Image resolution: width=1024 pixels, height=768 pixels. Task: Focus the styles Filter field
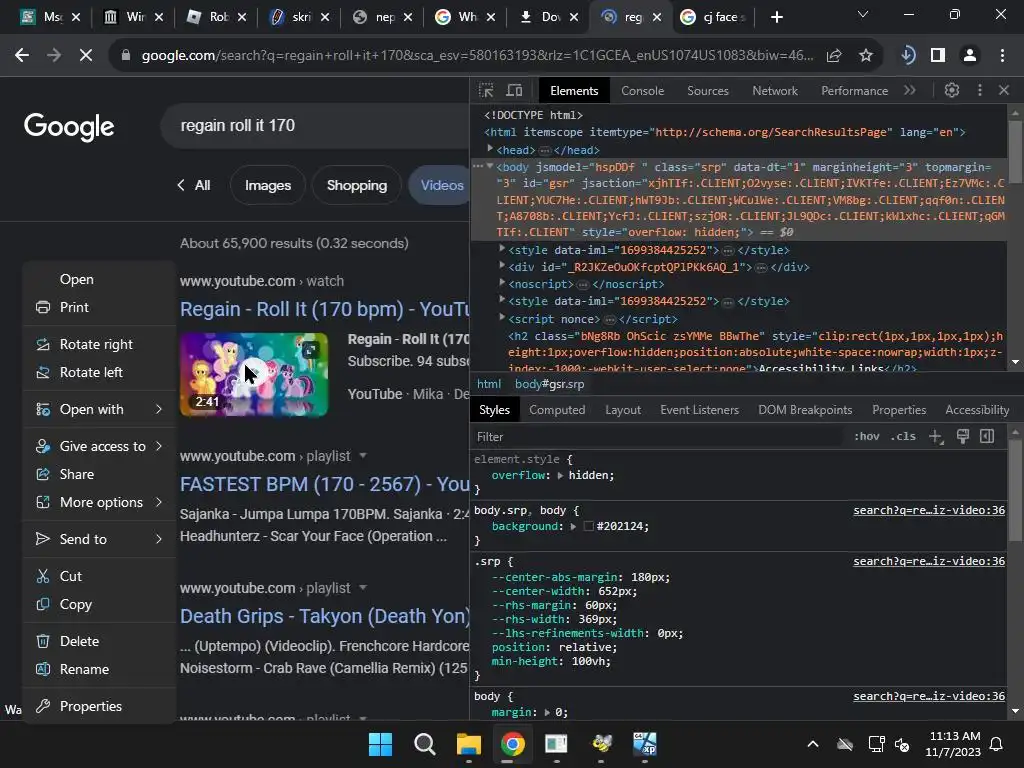(x=656, y=436)
